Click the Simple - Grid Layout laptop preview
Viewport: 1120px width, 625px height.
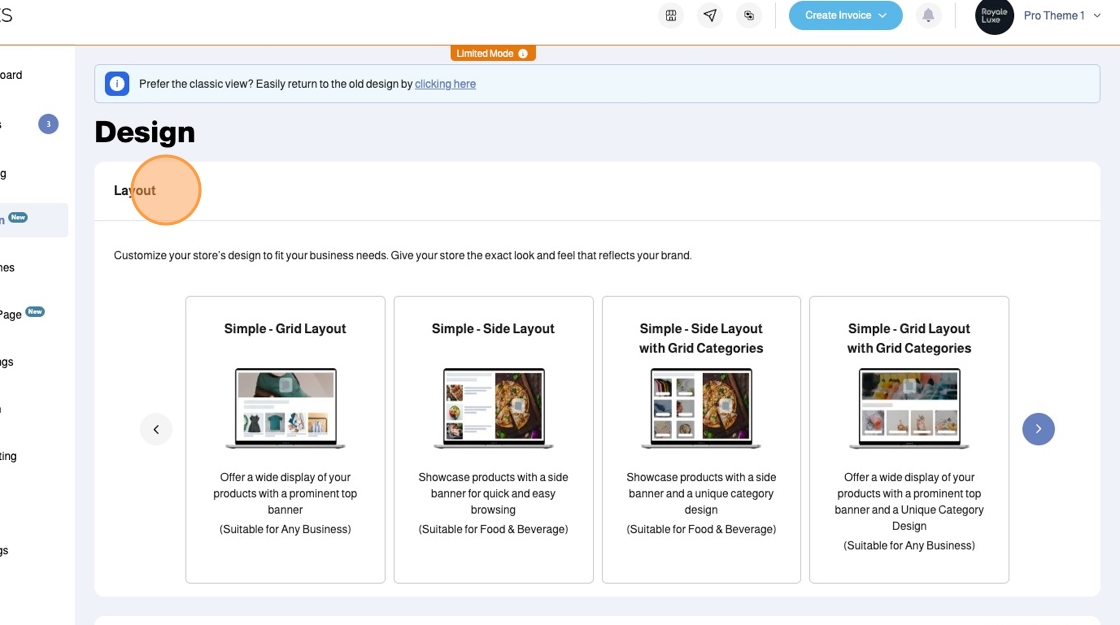(285, 409)
